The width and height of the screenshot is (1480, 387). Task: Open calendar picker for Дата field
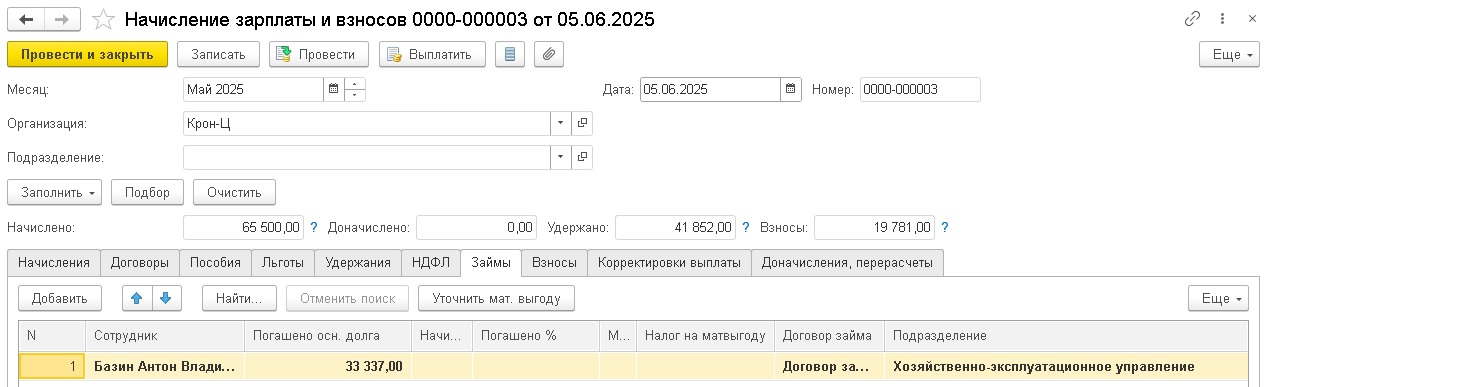[791, 89]
